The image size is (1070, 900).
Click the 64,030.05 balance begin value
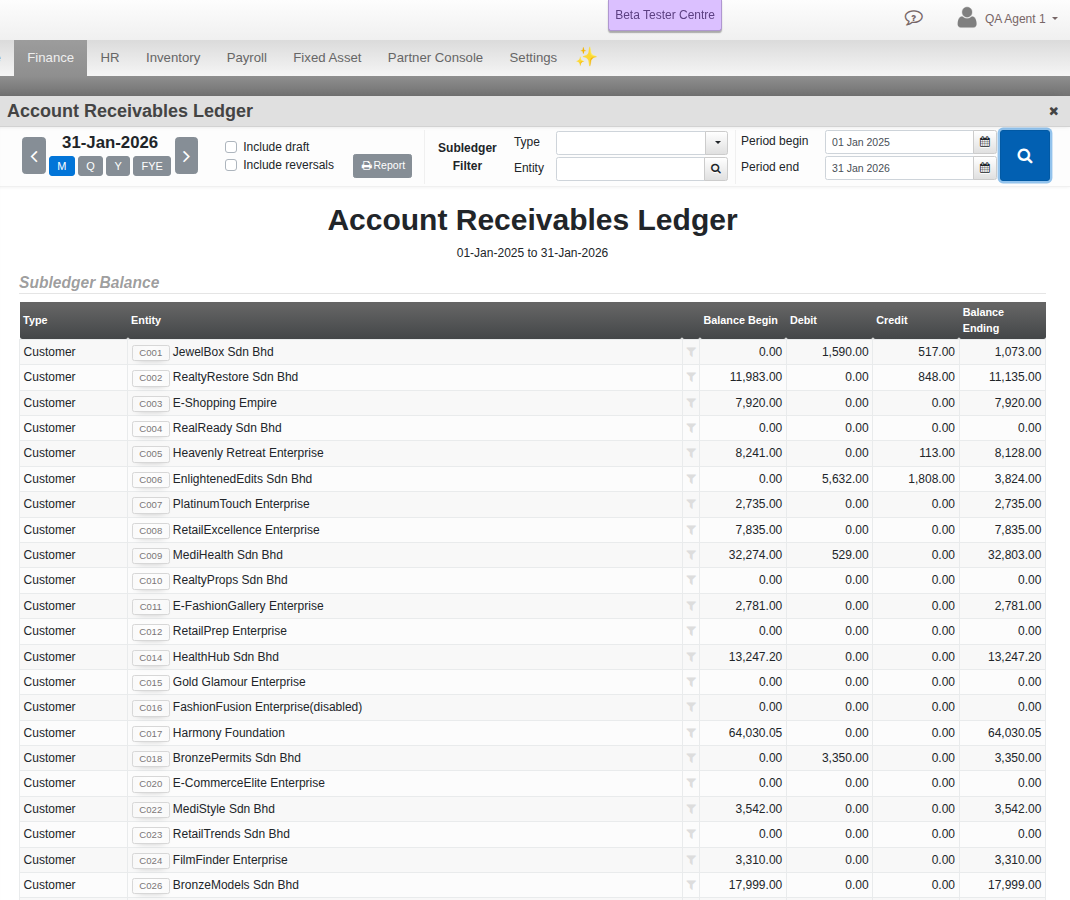click(755, 733)
